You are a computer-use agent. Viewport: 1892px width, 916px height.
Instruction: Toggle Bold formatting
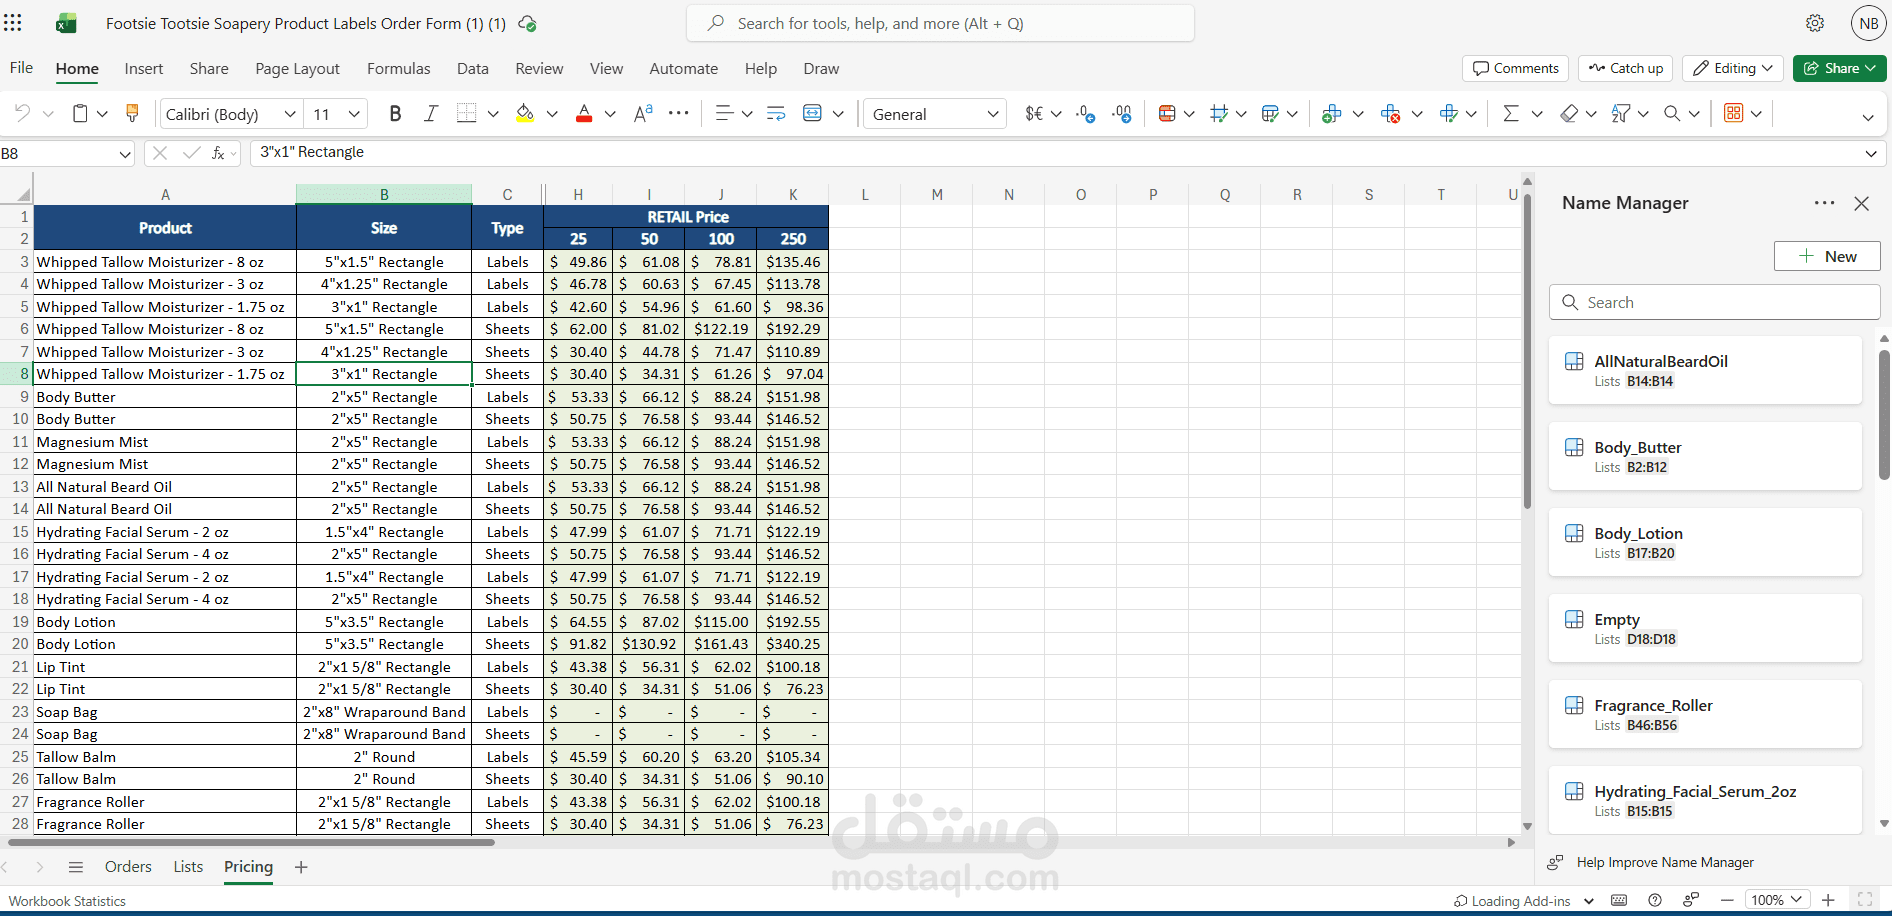pyautogui.click(x=395, y=114)
